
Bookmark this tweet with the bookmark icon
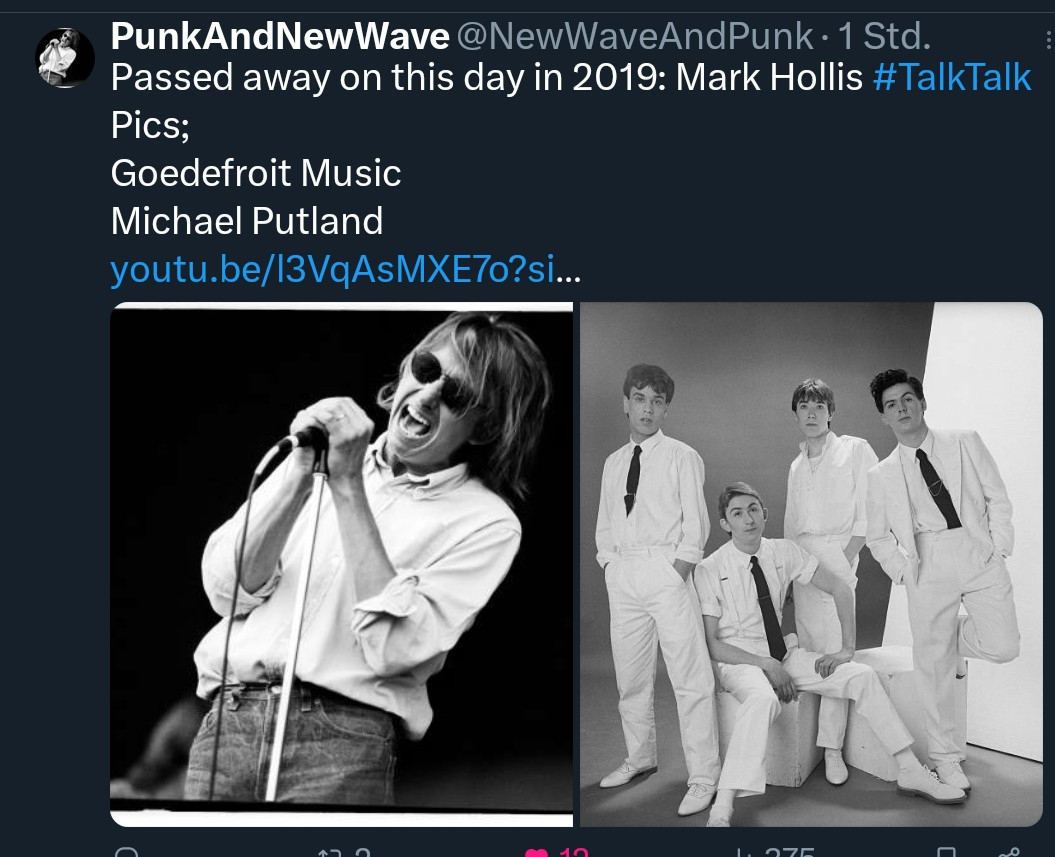tap(946, 853)
